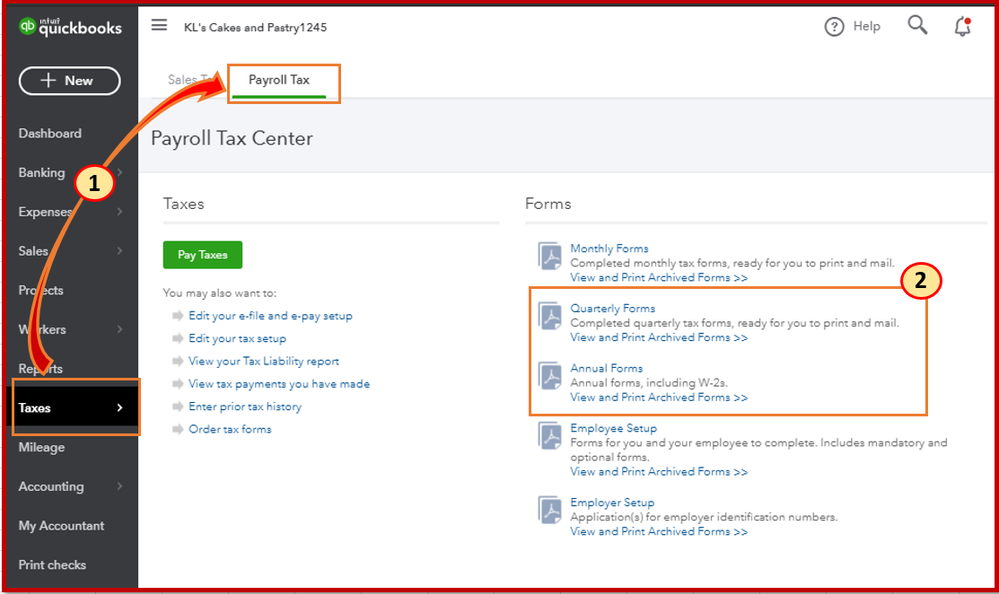
Task: Open the Quarterly Forms link
Action: click(612, 308)
